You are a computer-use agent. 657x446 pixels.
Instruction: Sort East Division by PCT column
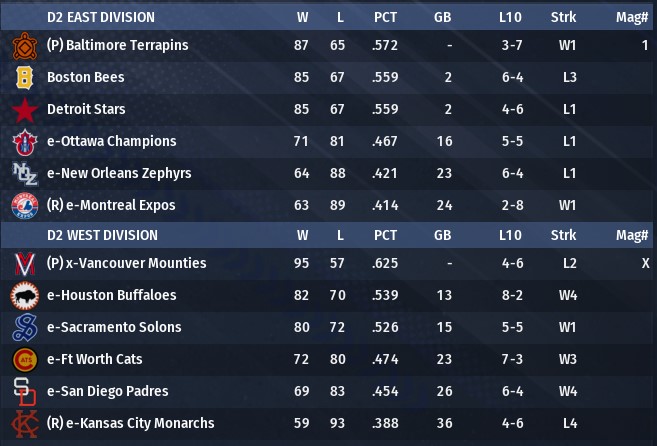[385, 17]
